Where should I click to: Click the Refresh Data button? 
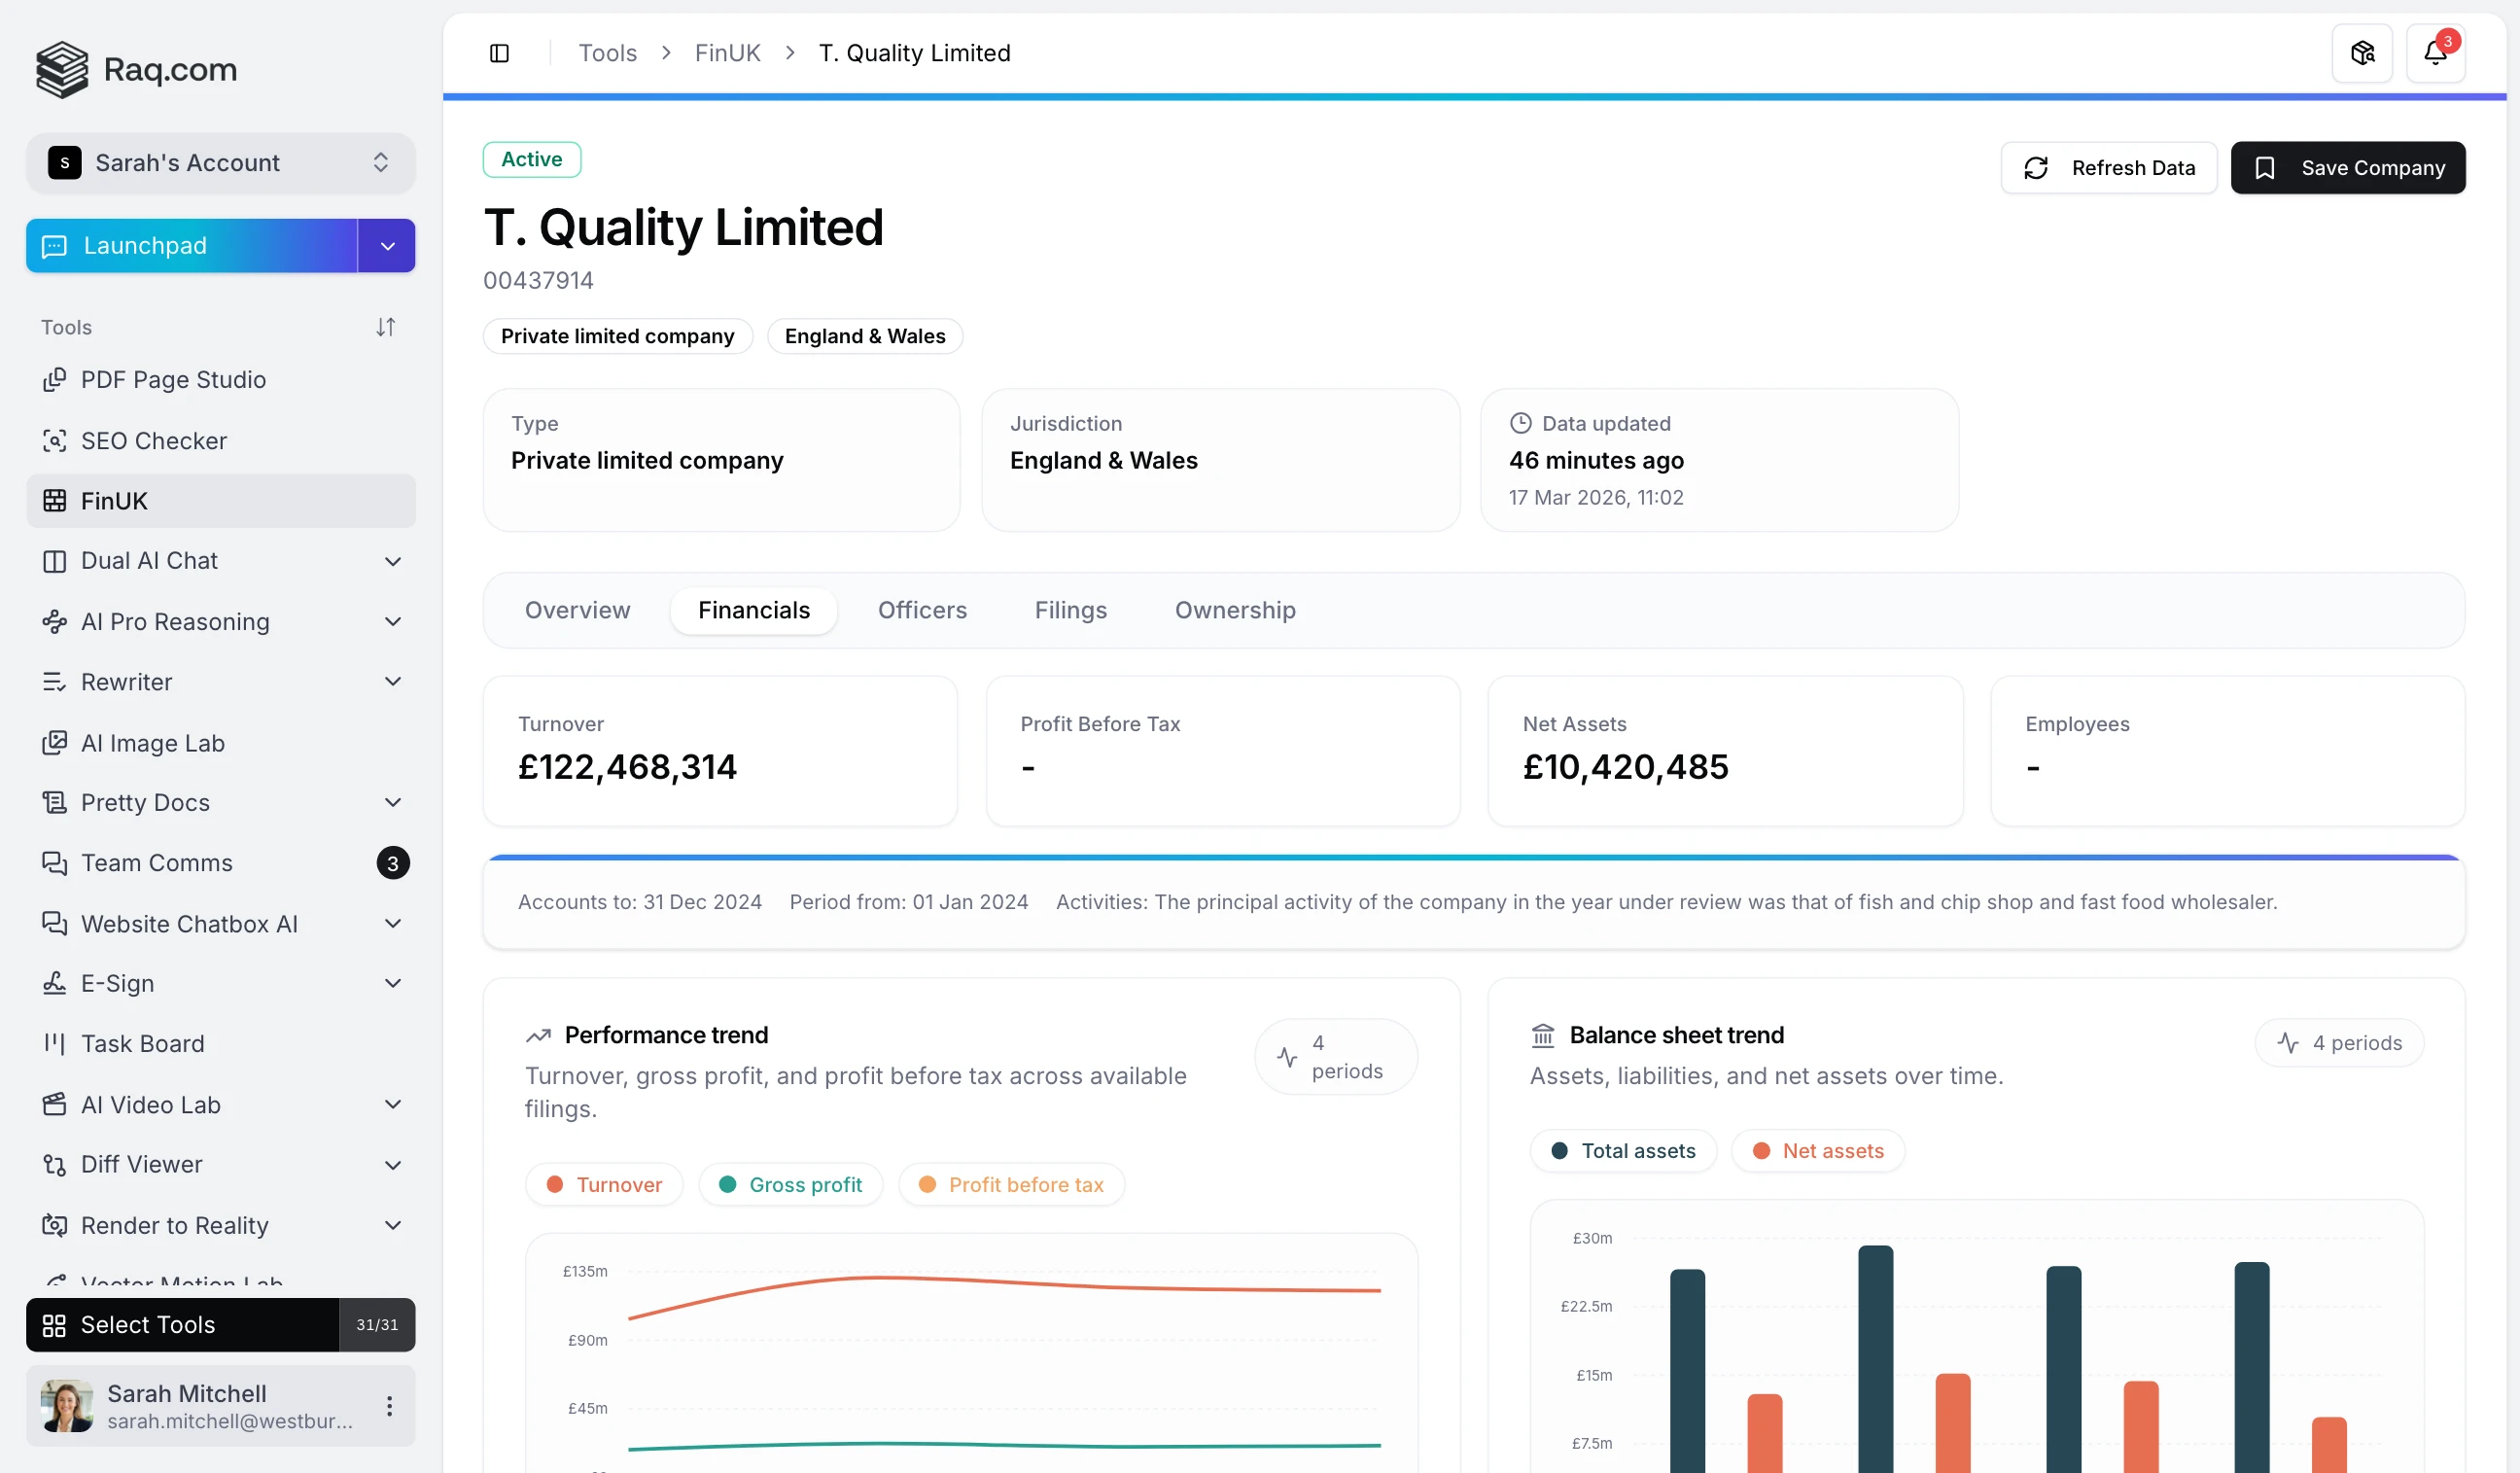[2109, 167]
